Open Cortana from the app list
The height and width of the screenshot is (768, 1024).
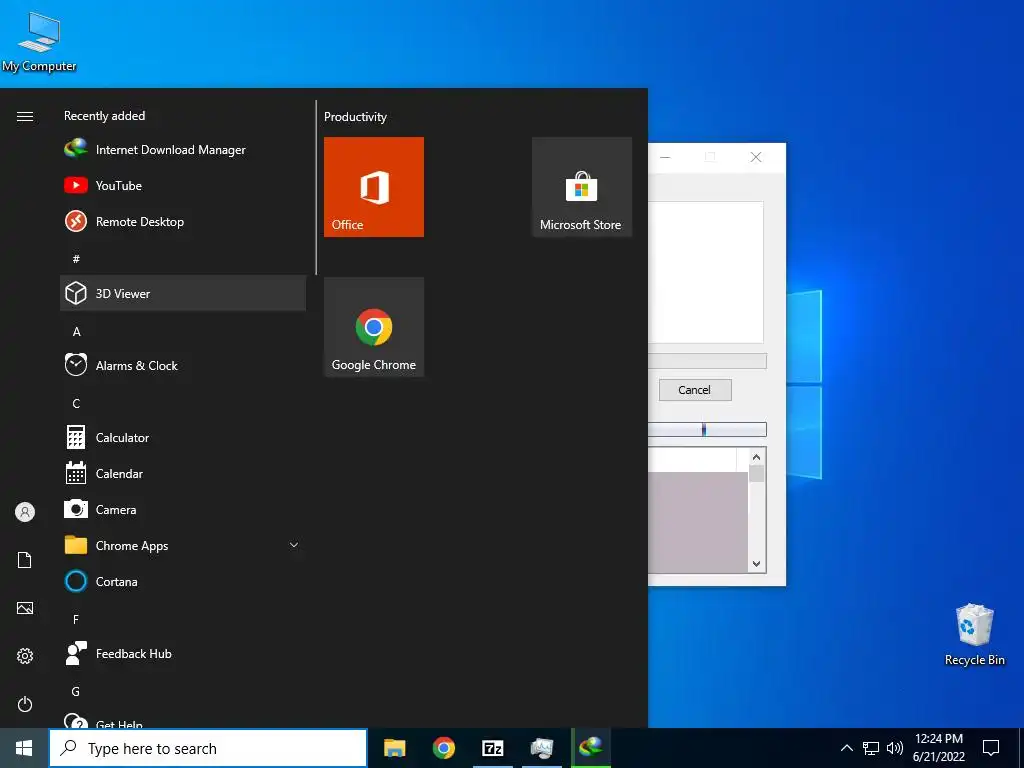[183, 581]
